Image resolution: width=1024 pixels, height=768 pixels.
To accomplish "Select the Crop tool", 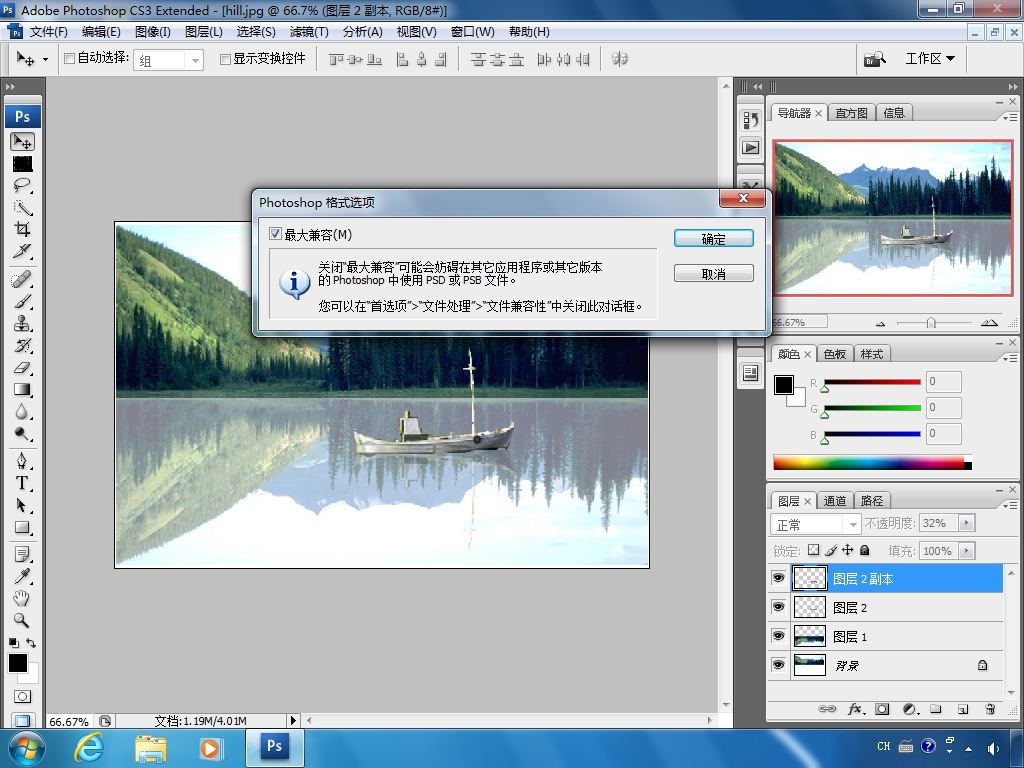I will click(23, 229).
